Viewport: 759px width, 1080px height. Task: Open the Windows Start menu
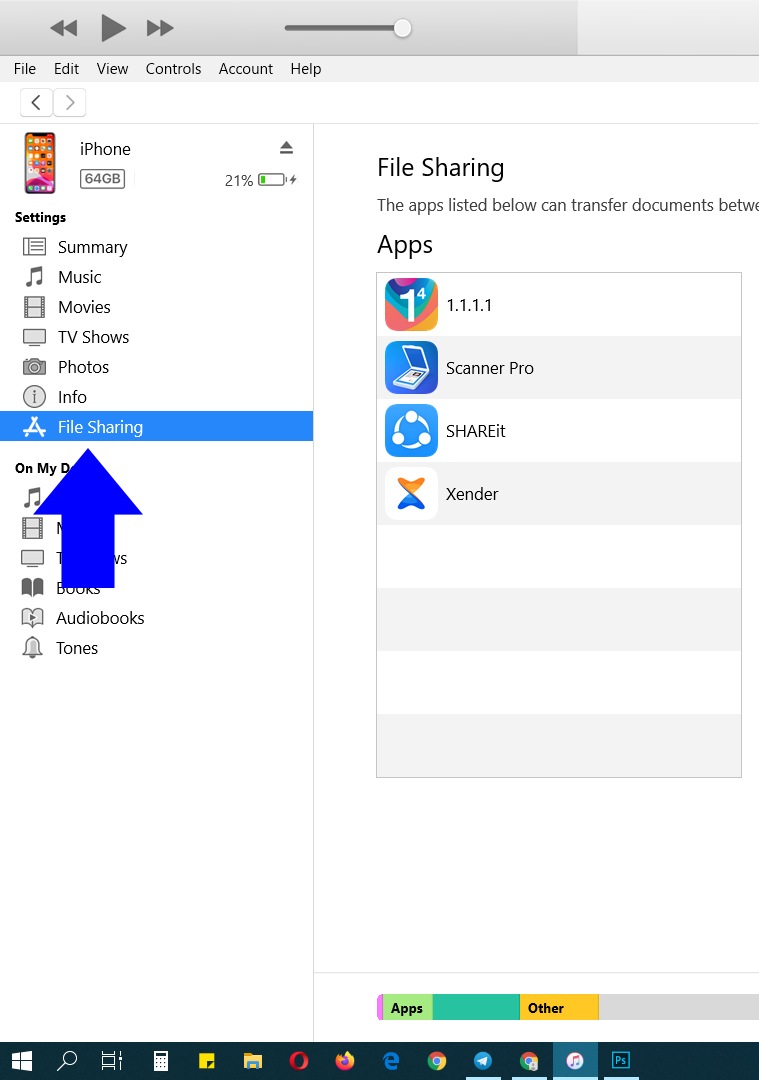22,1061
